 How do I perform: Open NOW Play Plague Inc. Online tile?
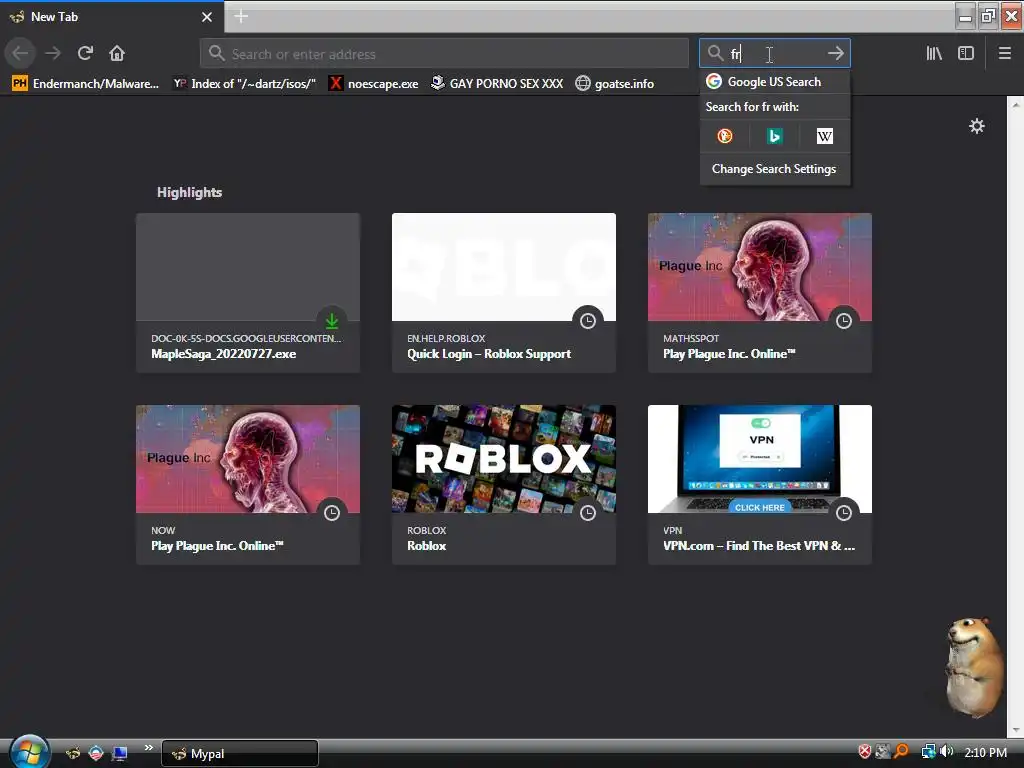click(x=248, y=485)
